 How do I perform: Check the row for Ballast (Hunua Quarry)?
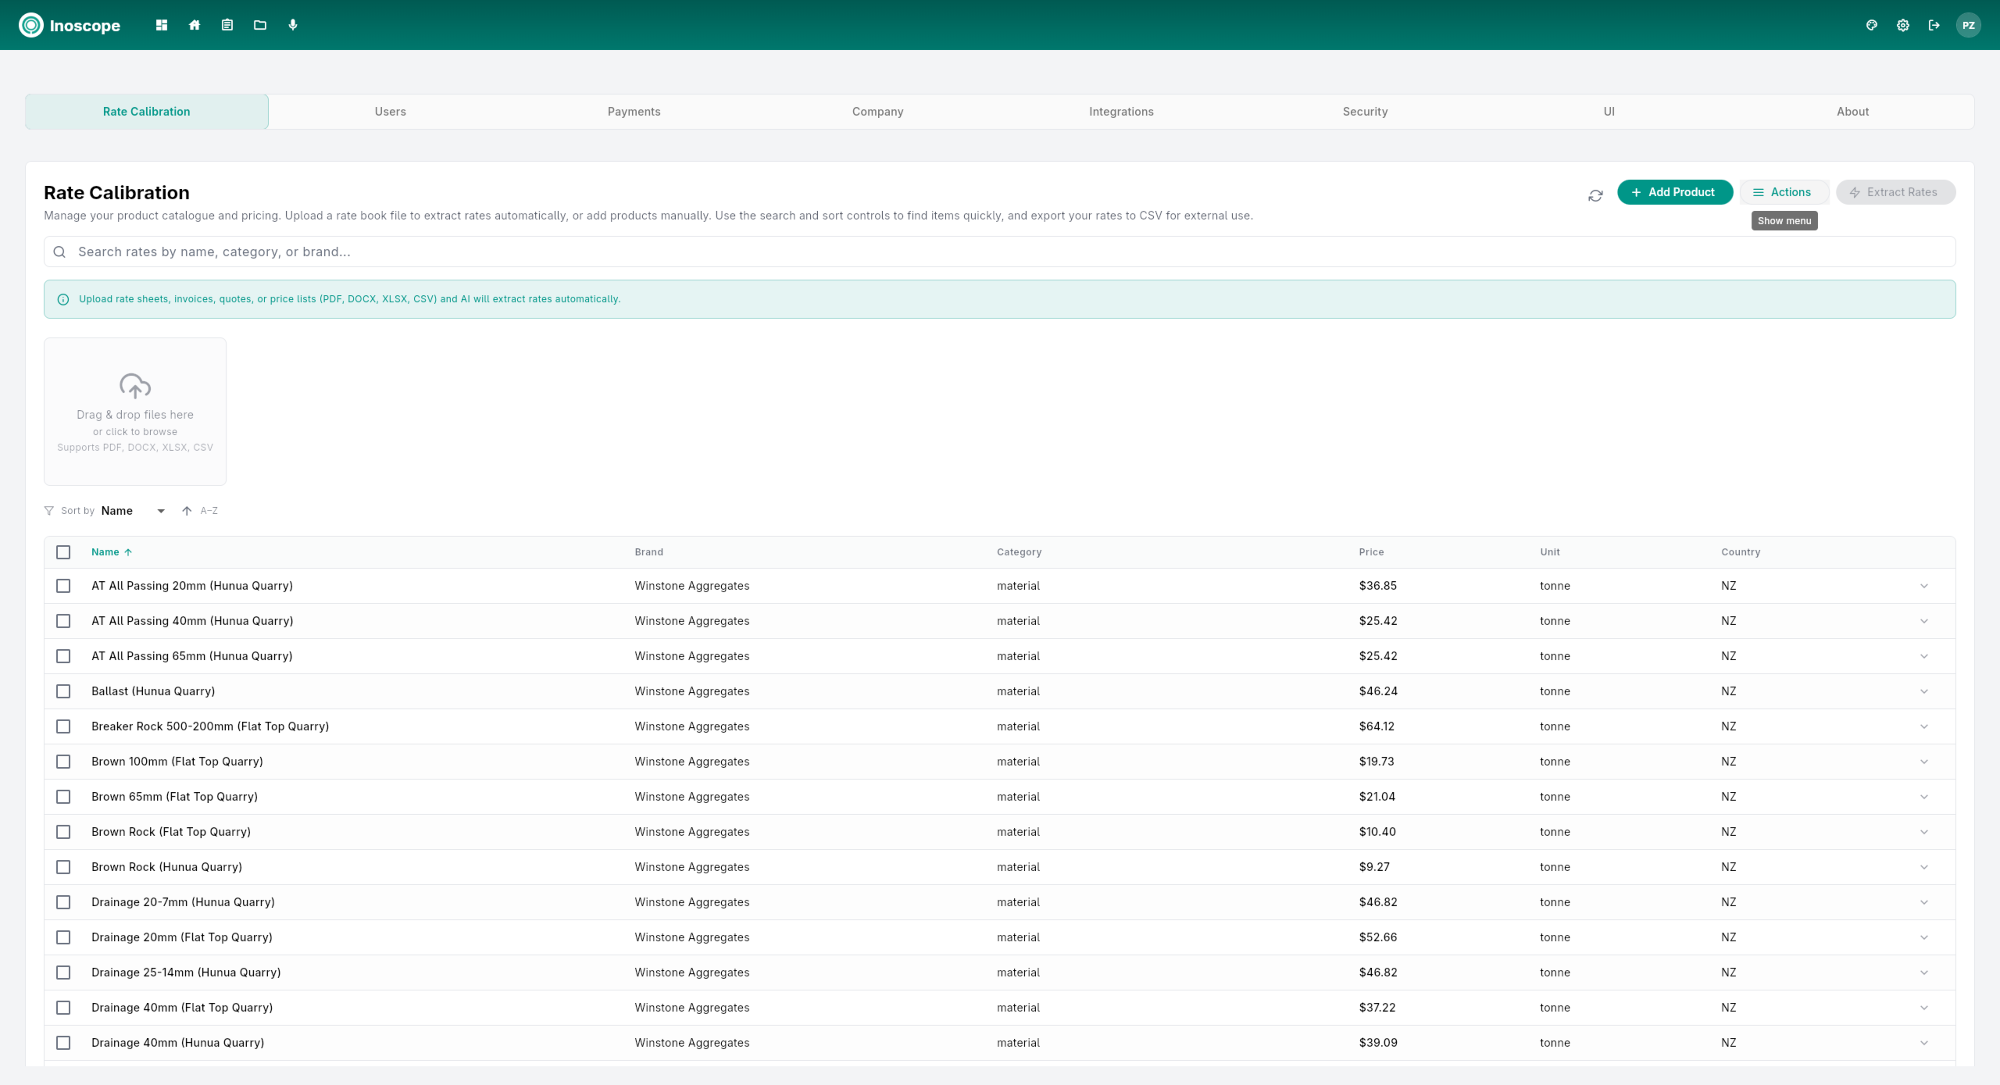coord(64,691)
